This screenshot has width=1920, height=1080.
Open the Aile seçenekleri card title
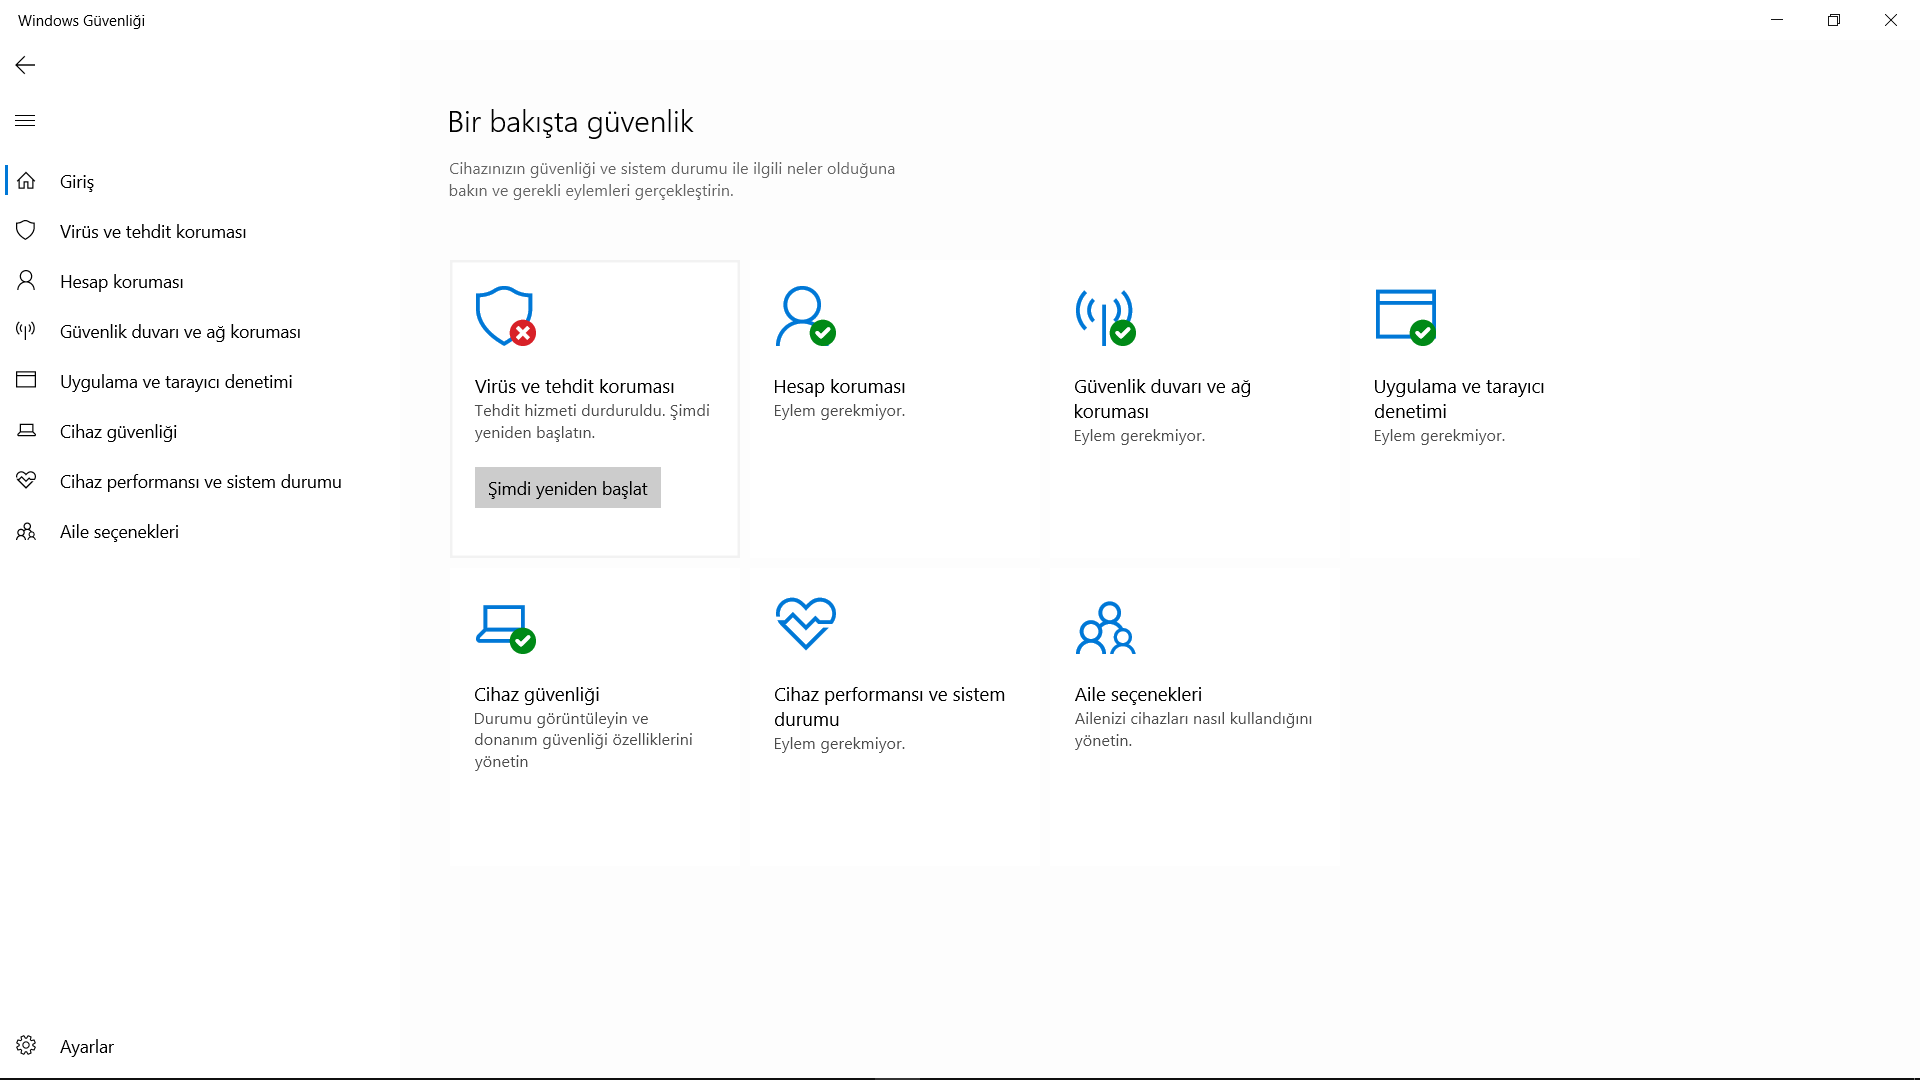click(x=1138, y=694)
